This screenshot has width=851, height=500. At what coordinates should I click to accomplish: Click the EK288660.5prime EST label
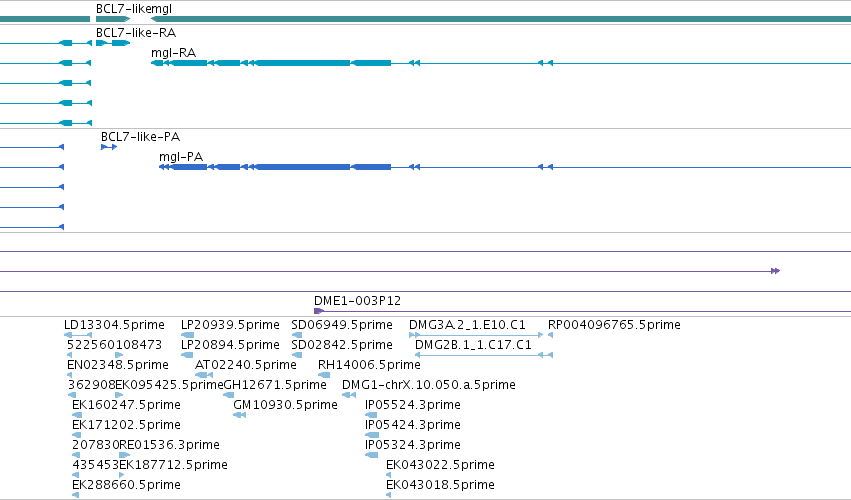pos(126,485)
